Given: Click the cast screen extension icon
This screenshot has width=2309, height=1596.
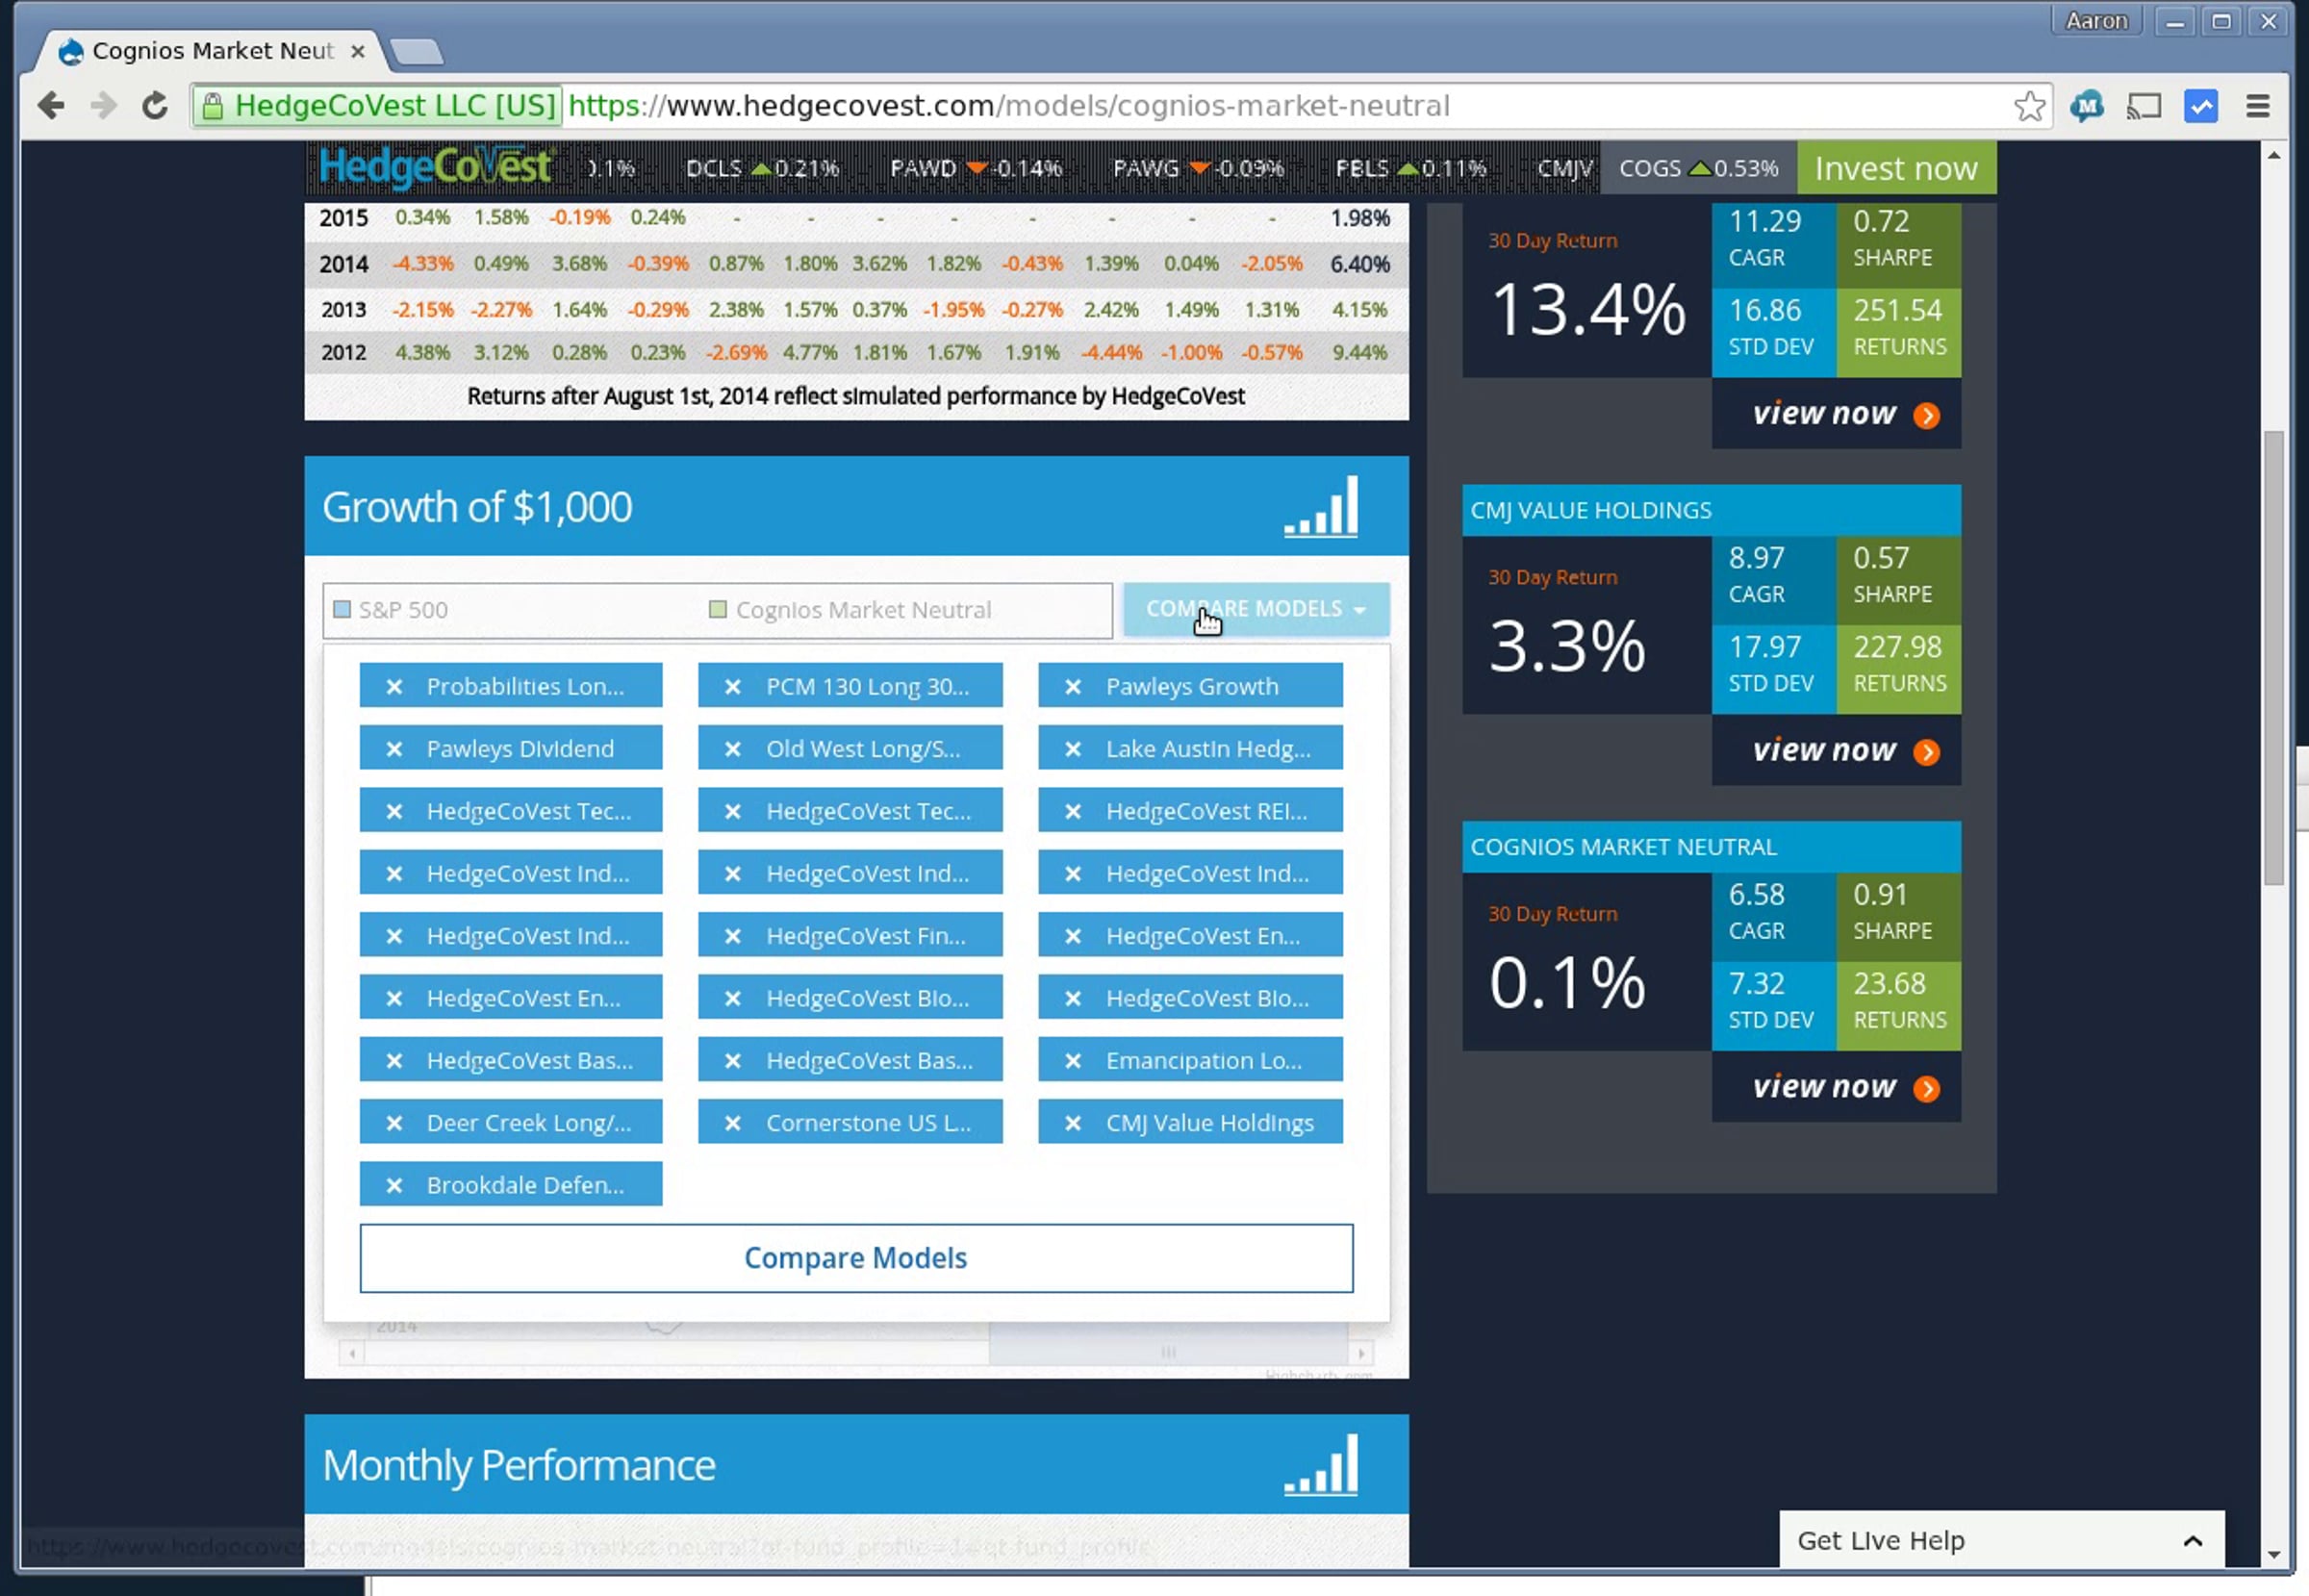Looking at the screenshot, I should (x=2144, y=106).
